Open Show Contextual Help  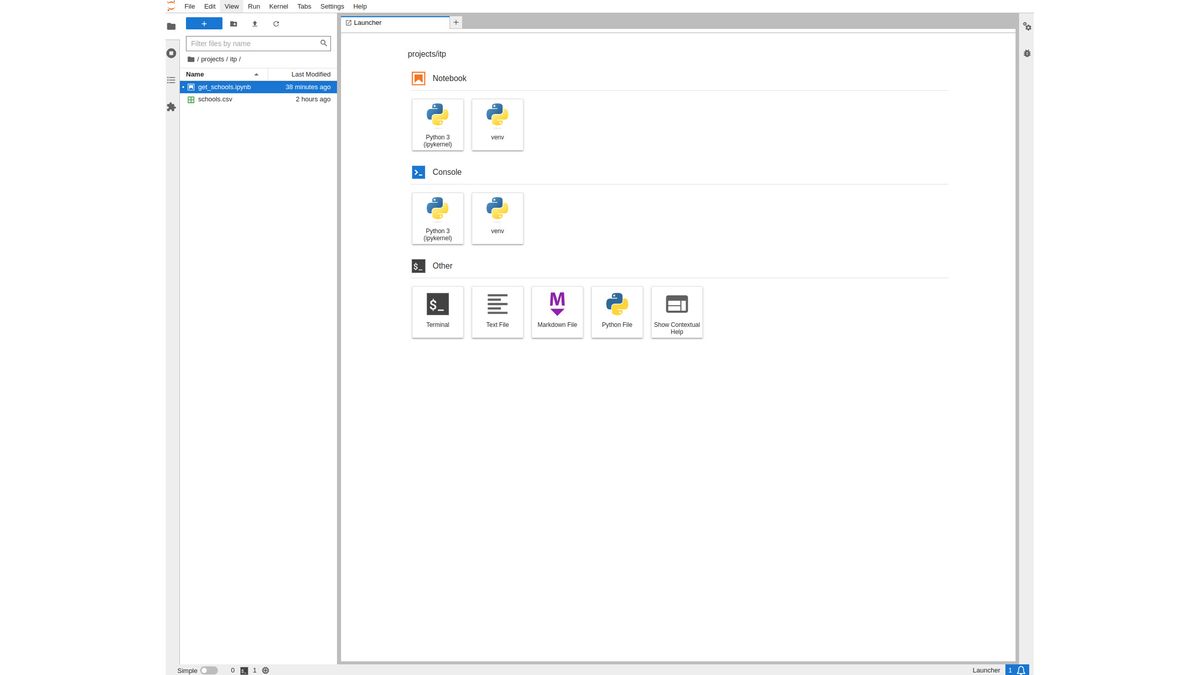pyautogui.click(x=677, y=310)
